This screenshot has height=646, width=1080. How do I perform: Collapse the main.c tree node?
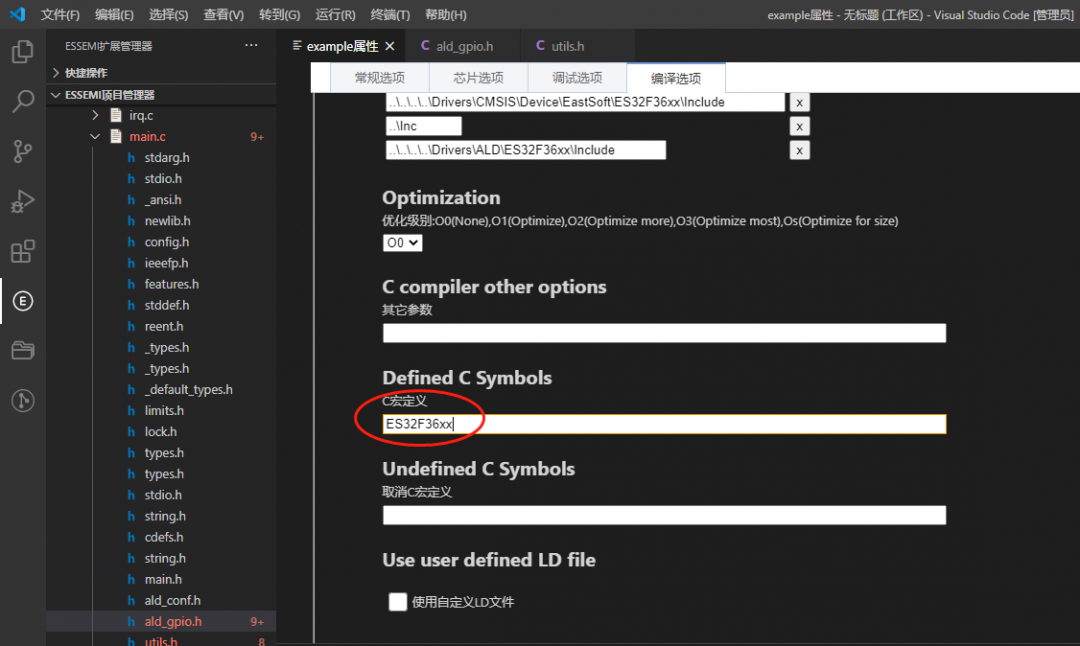coord(96,137)
